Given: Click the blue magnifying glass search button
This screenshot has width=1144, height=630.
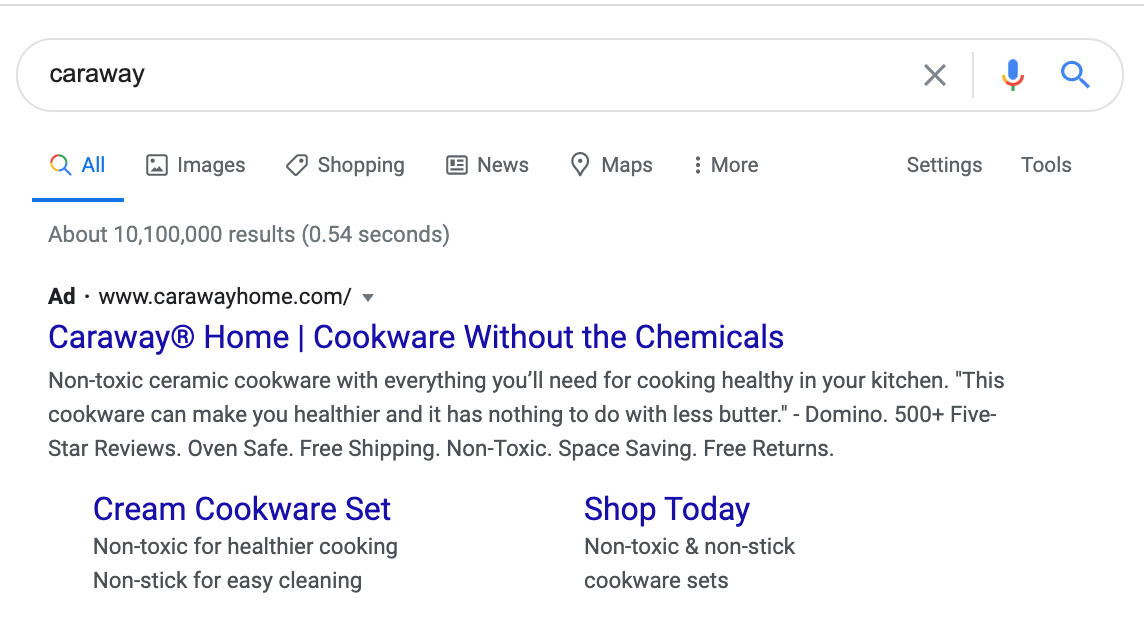Looking at the screenshot, I should pos(1075,74).
